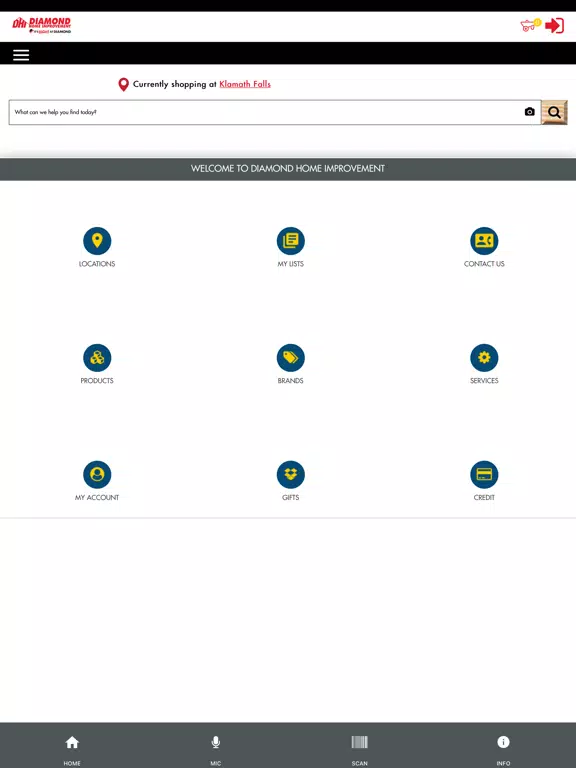Open the hamburger navigation menu
The width and height of the screenshot is (576, 768).
21,55
